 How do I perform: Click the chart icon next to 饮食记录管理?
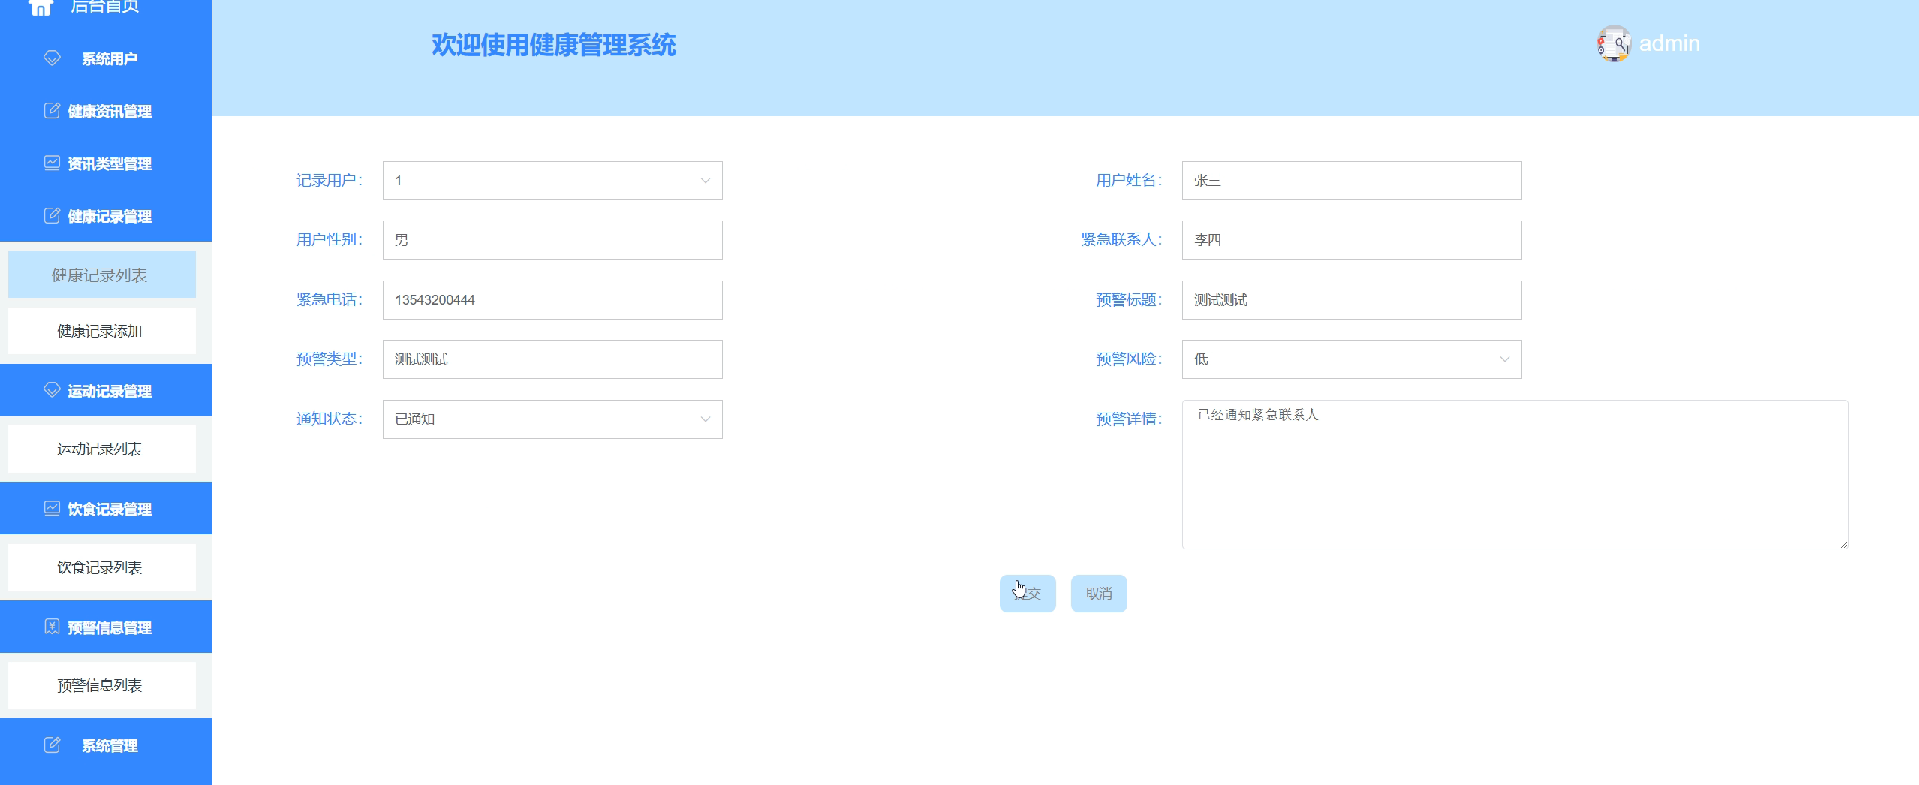[52, 508]
